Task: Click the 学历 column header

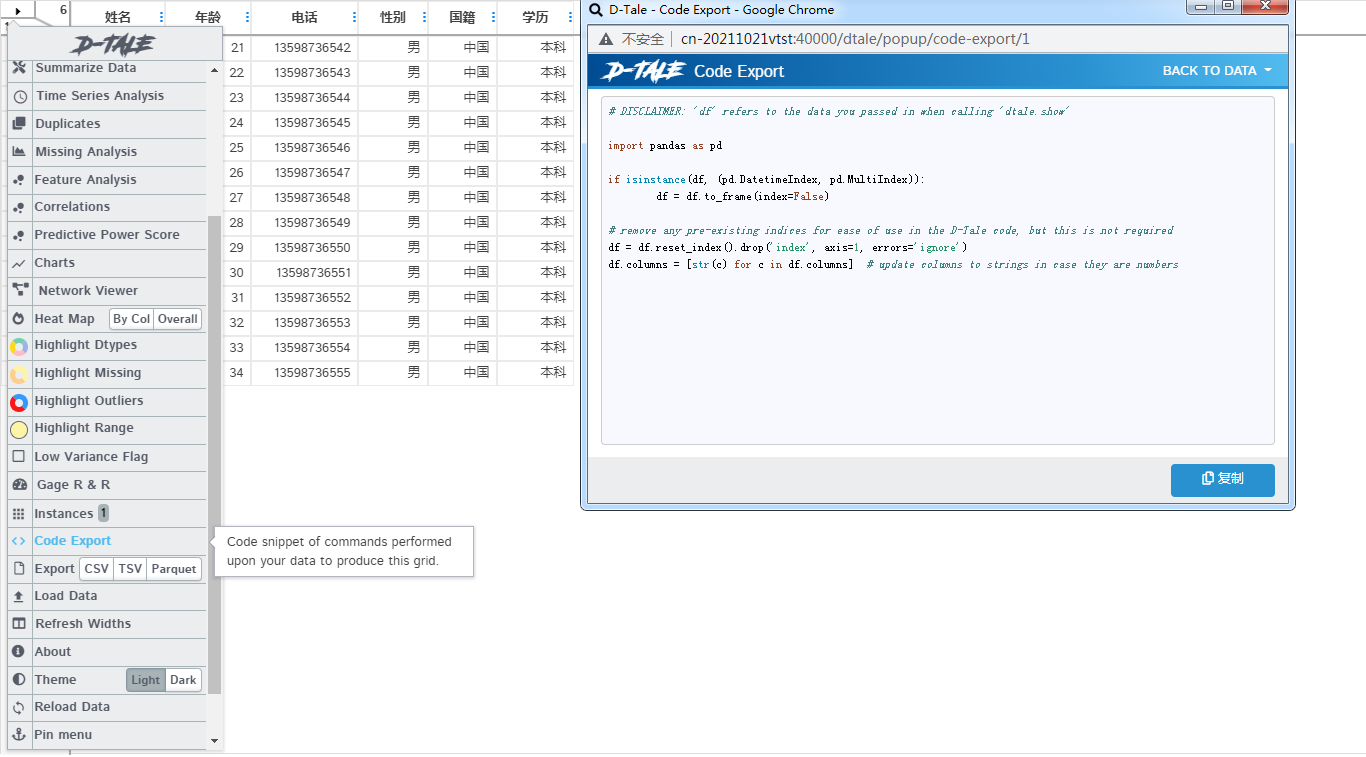Action: (x=535, y=17)
